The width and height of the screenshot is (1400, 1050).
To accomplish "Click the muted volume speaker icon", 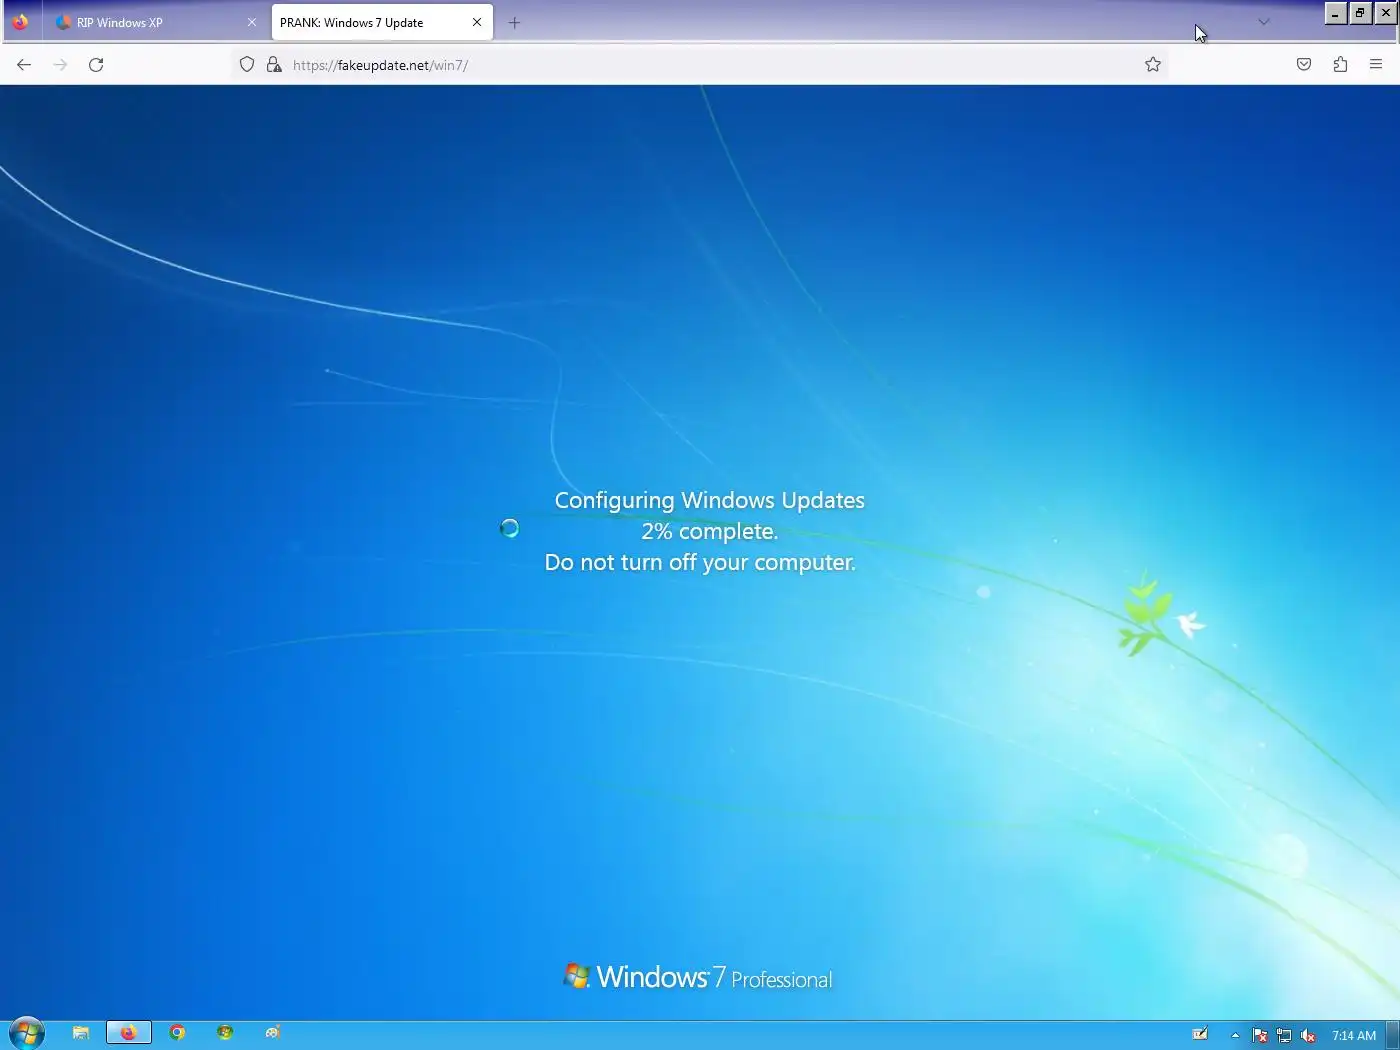I will click(1308, 1036).
